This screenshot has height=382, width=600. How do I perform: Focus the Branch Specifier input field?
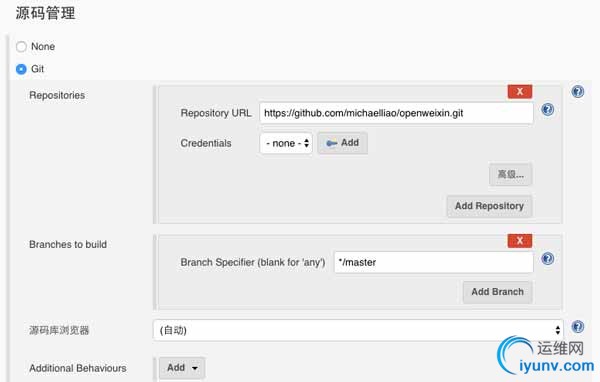click(434, 262)
